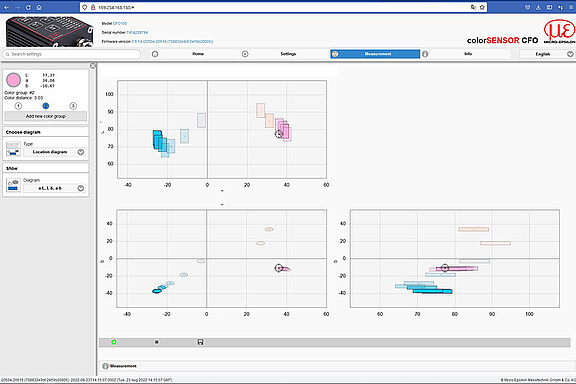Open the Type Location diagram dropdown
Image resolution: width=576 pixels, height=384 pixels.
[x=54, y=152]
